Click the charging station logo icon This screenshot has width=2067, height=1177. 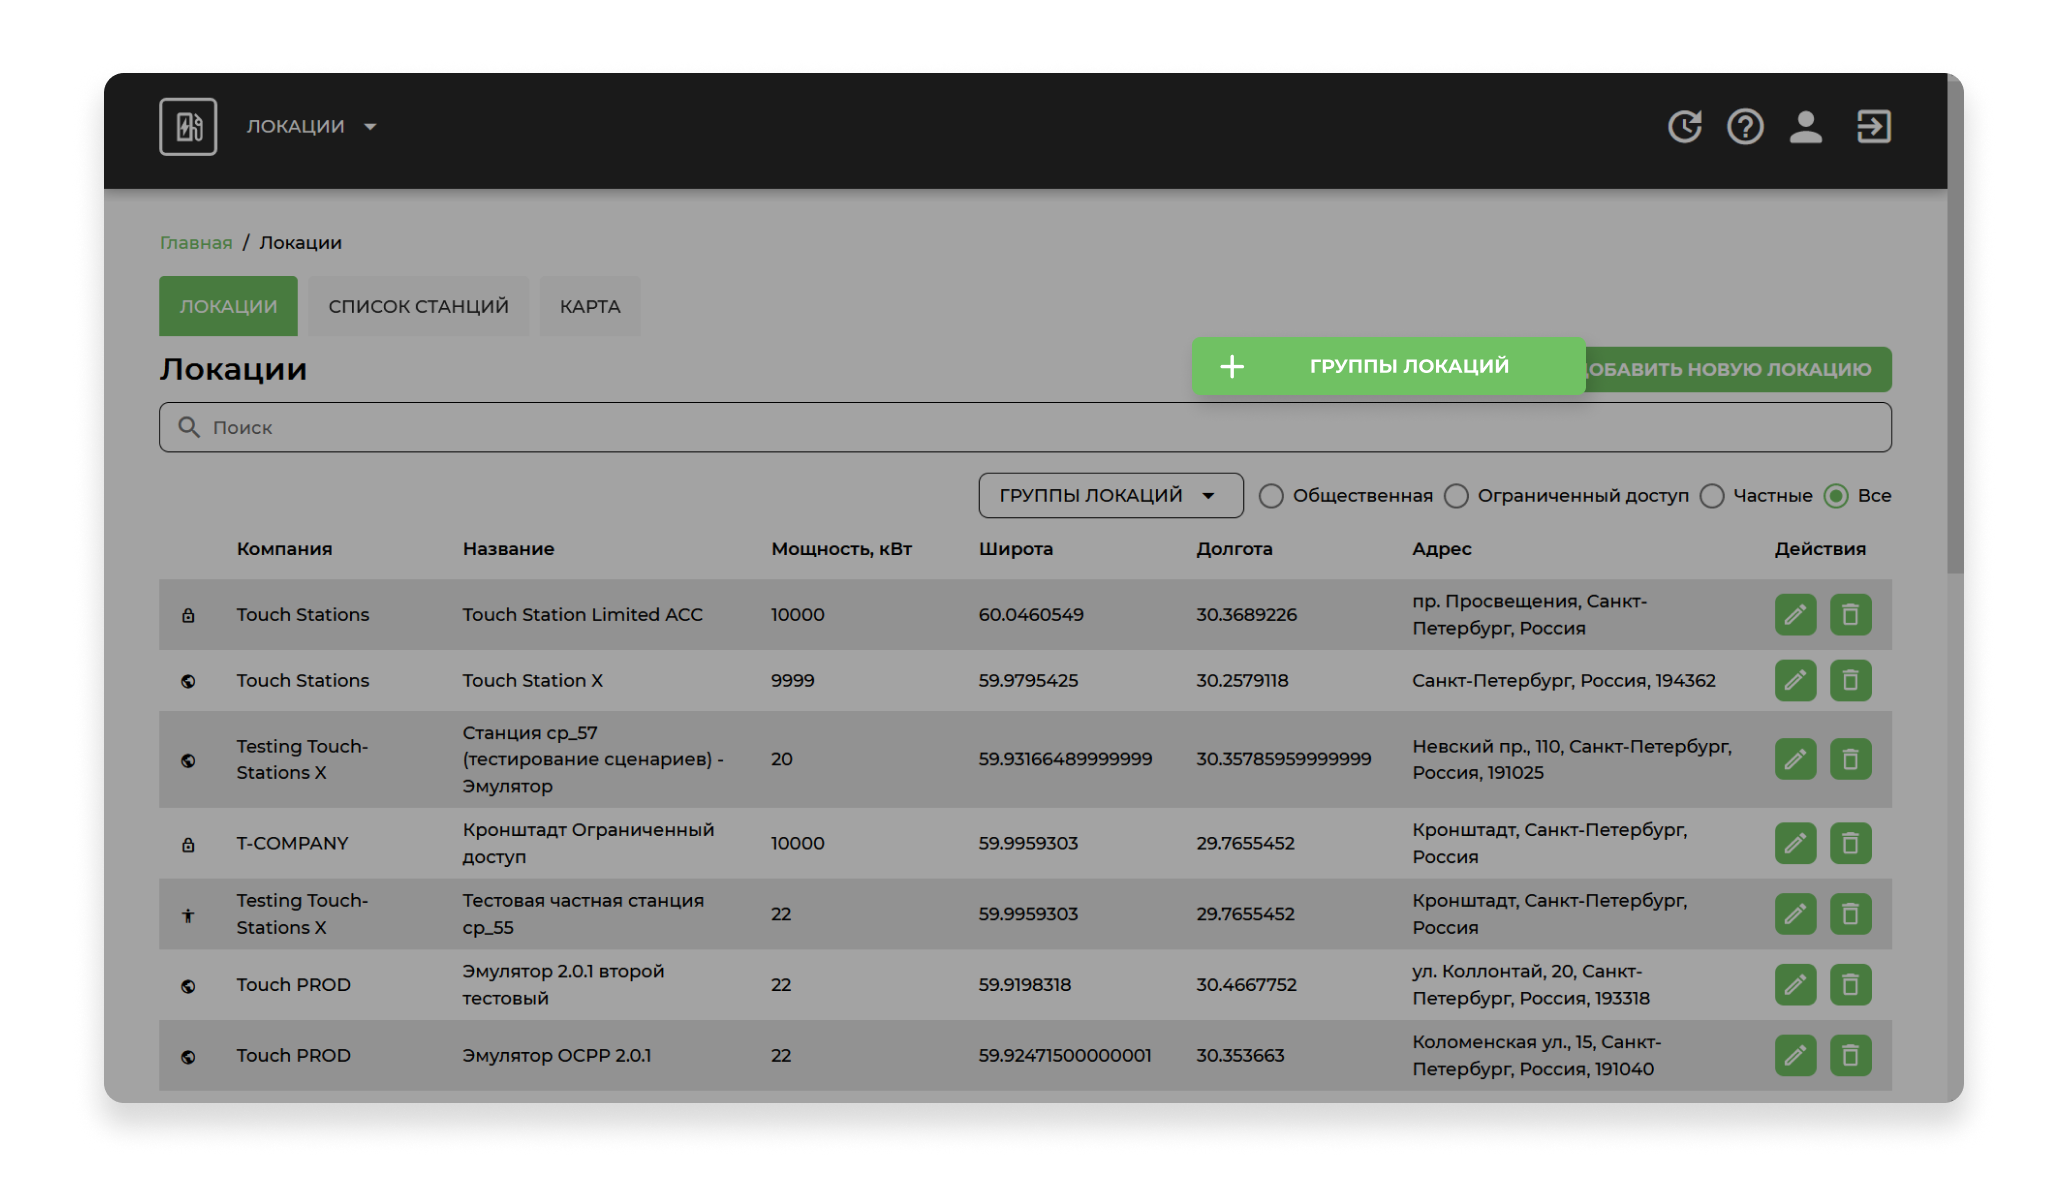[188, 127]
